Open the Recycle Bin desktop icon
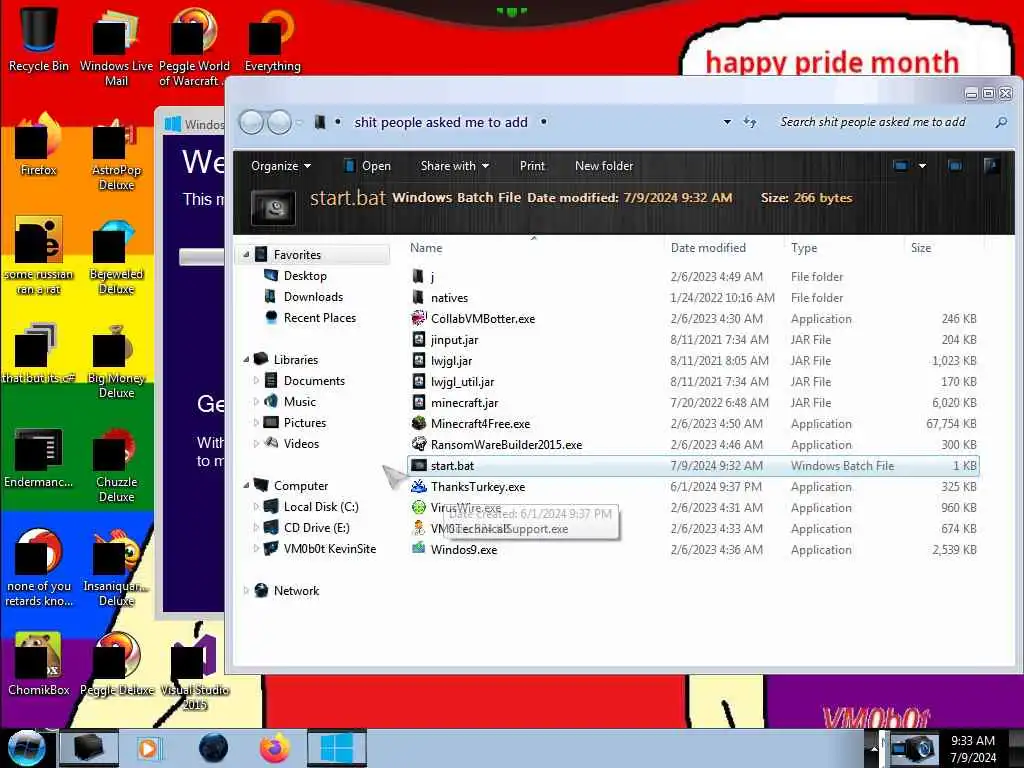1024x768 pixels. 39,39
